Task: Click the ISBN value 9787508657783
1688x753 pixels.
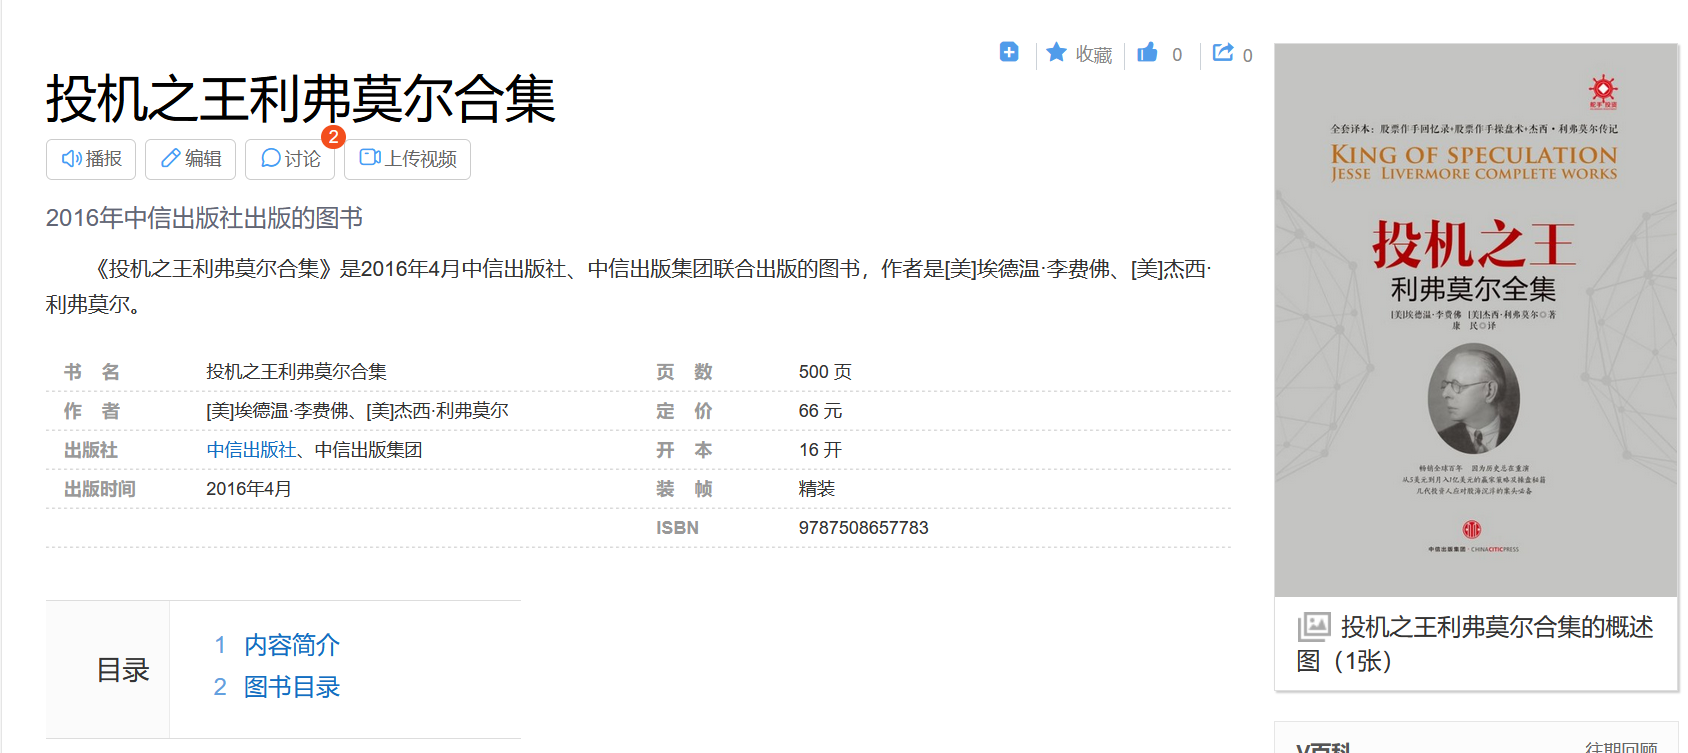Action: pos(863,528)
